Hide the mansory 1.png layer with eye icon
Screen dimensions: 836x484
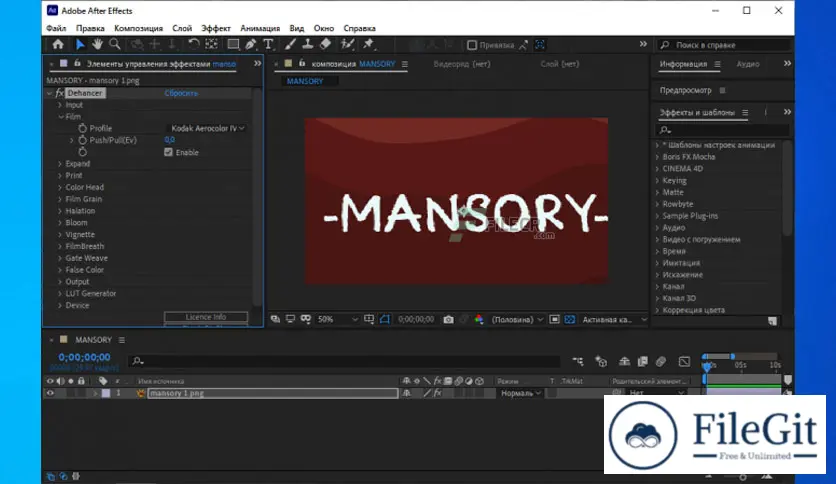(x=50, y=393)
